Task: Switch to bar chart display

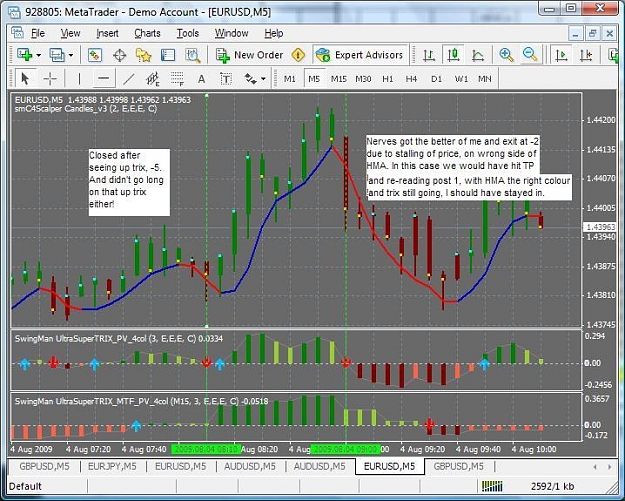Action: pos(429,55)
